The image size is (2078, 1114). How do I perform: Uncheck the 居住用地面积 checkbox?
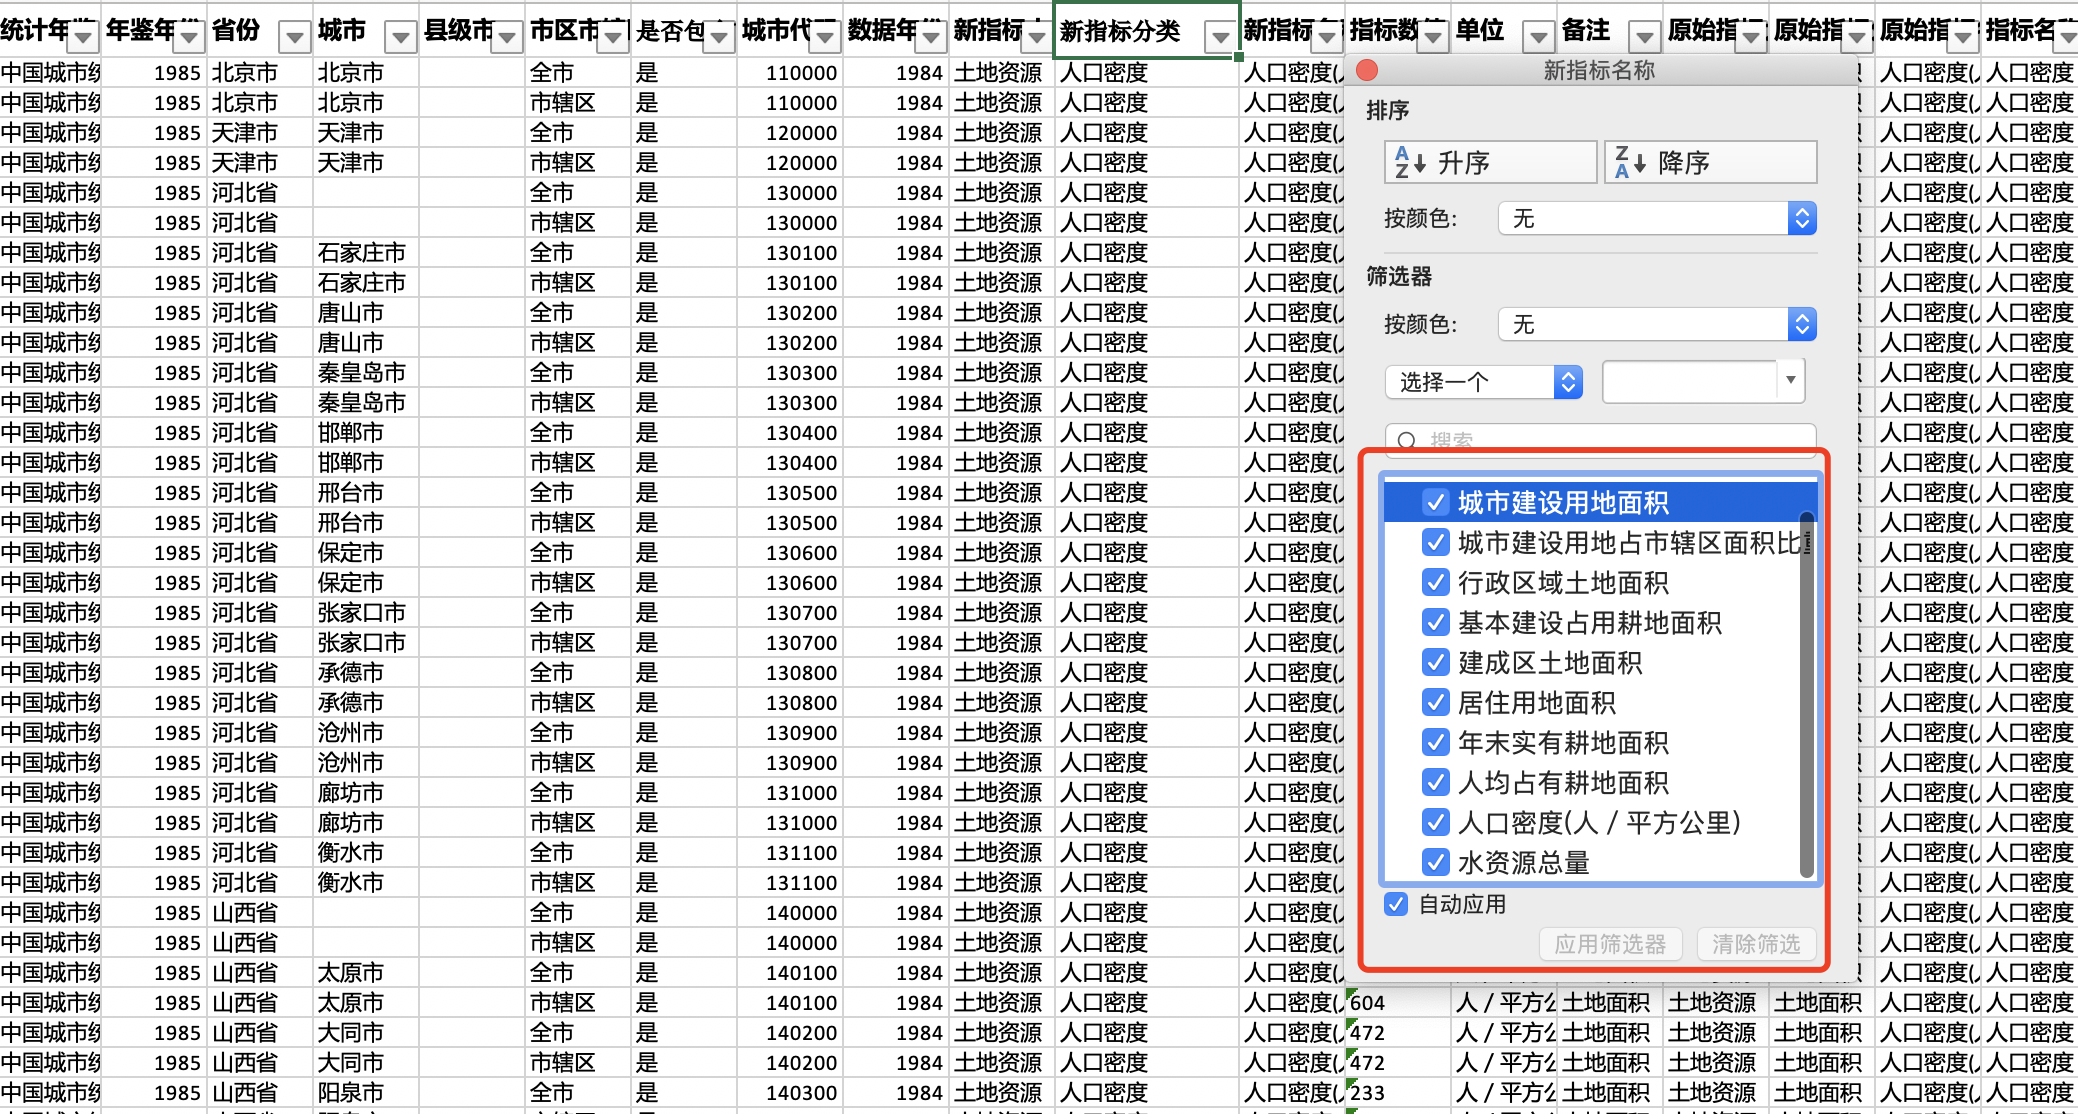[x=1436, y=702]
